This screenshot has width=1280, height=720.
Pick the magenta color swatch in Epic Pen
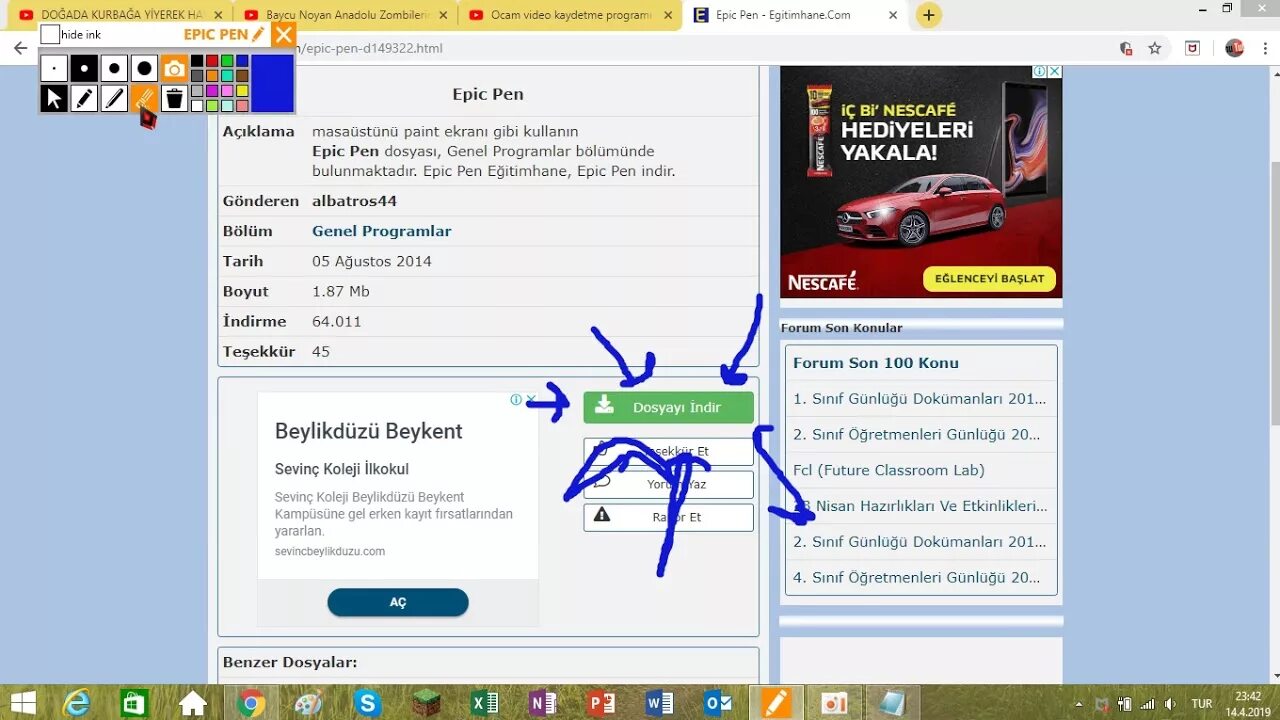click(212, 91)
